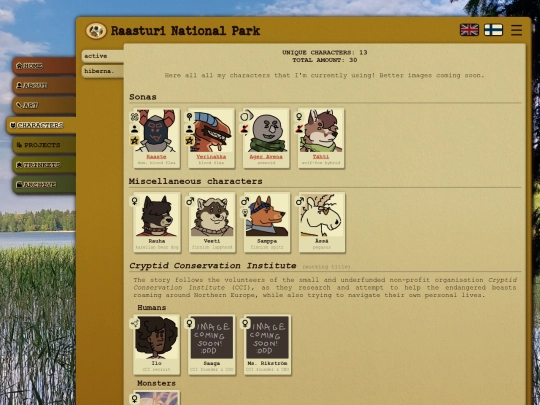Open the Tähti character link
The width and height of the screenshot is (540, 405).
321,157
